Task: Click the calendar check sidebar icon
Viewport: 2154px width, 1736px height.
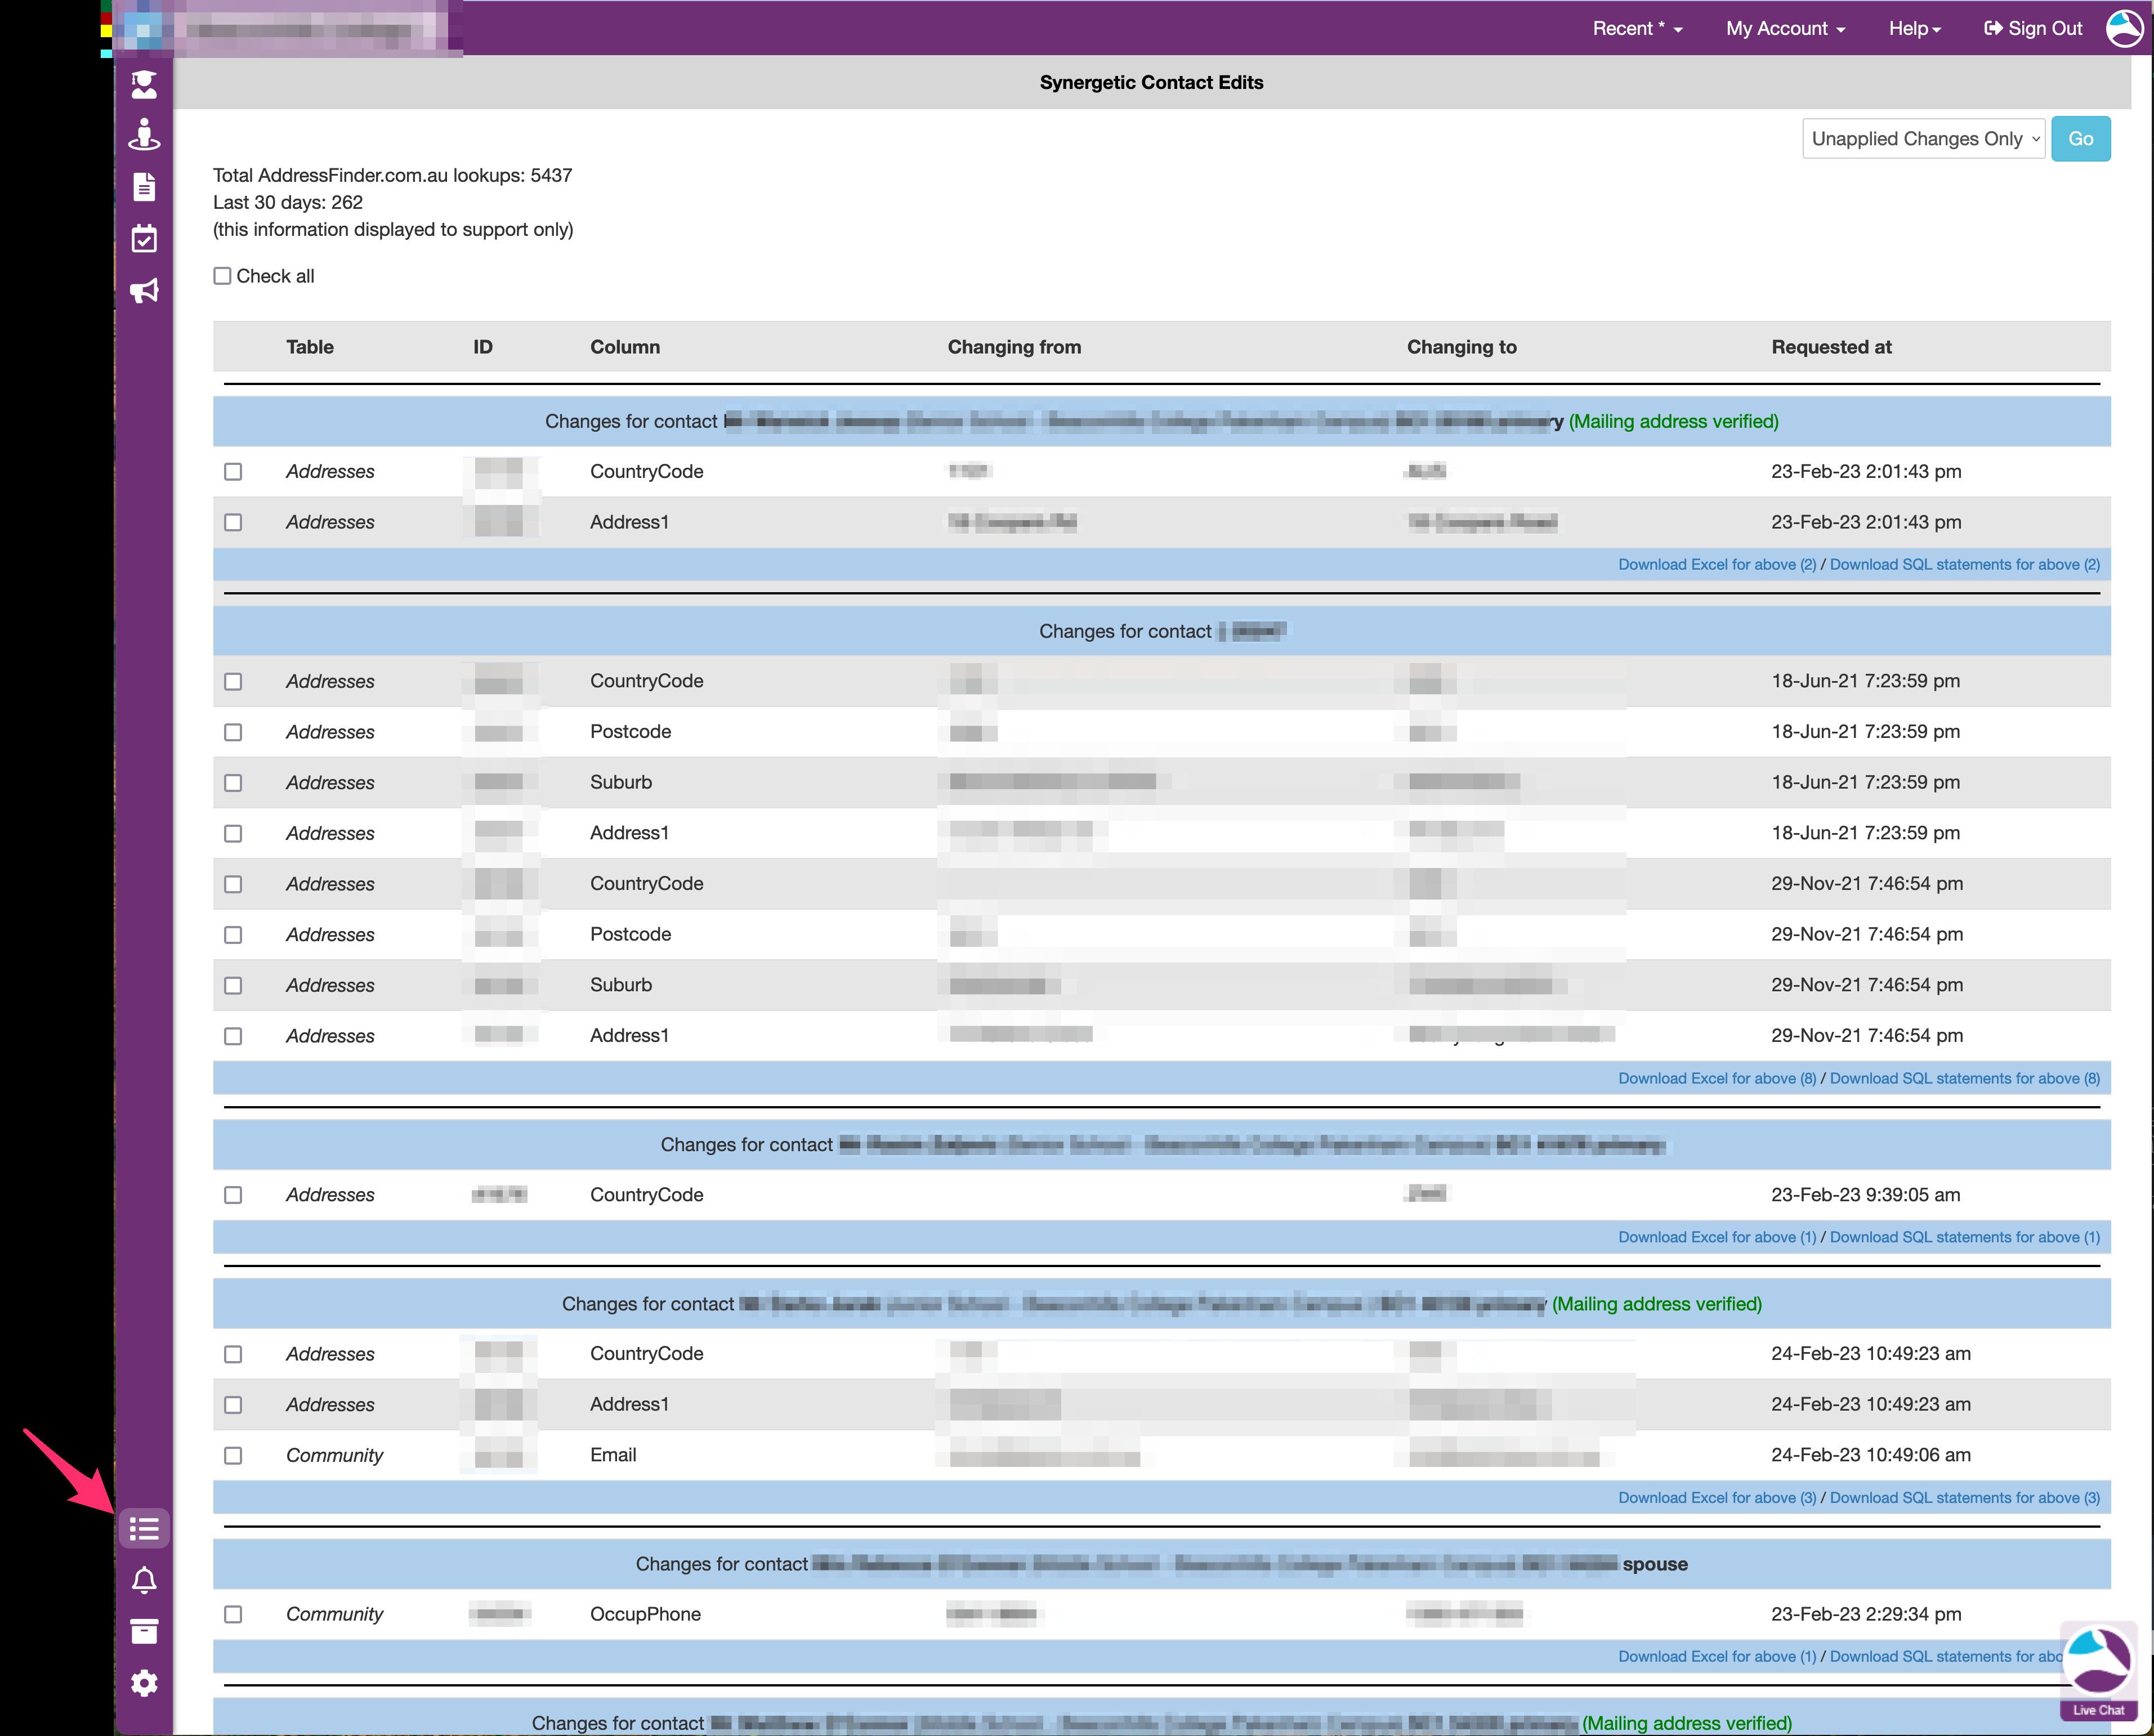Action: point(144,239)
